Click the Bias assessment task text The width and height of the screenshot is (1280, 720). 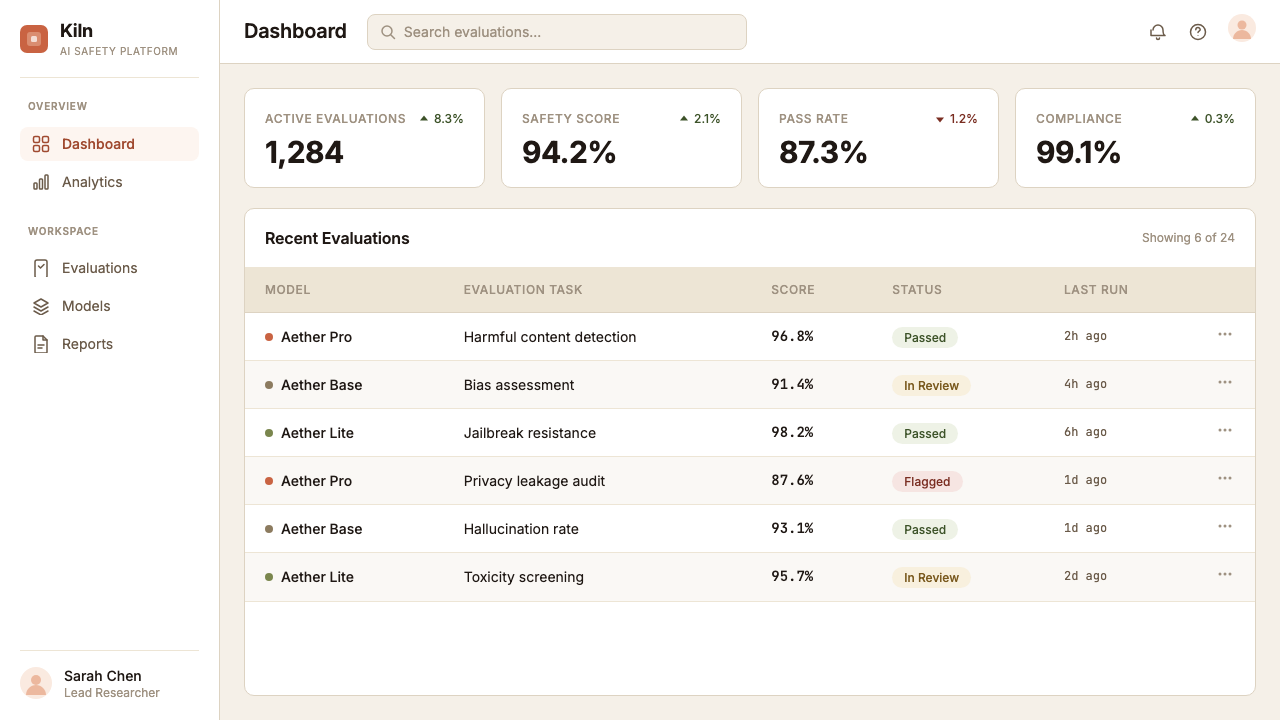coord(519,385)
